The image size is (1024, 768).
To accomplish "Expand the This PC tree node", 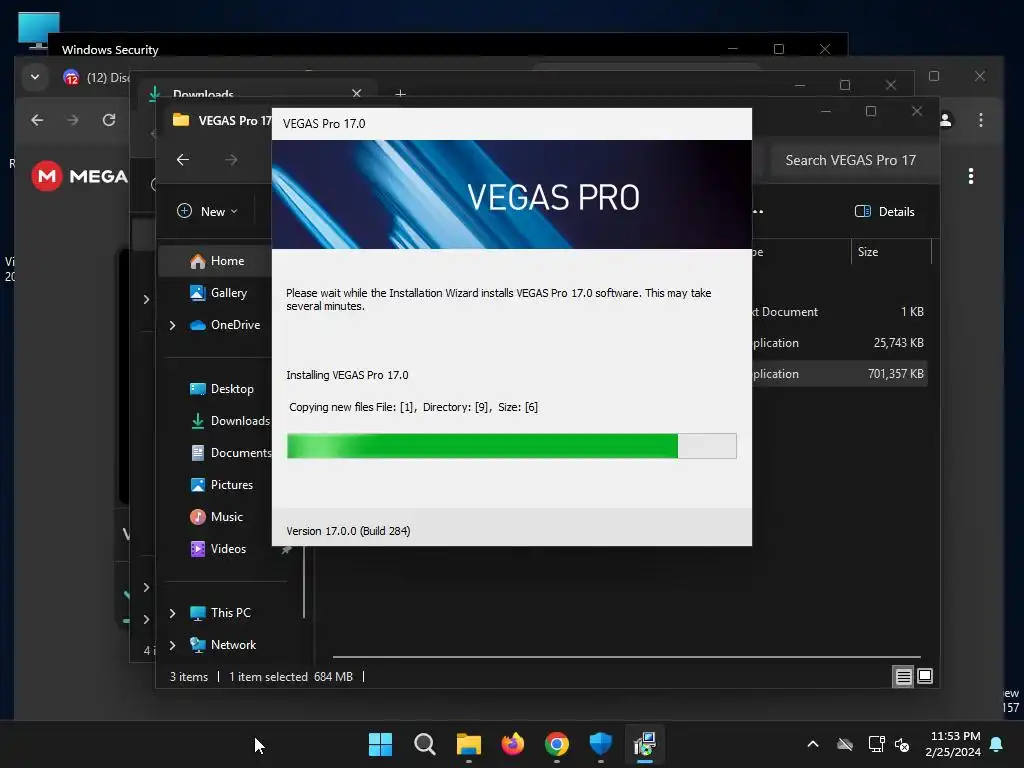I will pyautogui.click(x=172, y=613).
